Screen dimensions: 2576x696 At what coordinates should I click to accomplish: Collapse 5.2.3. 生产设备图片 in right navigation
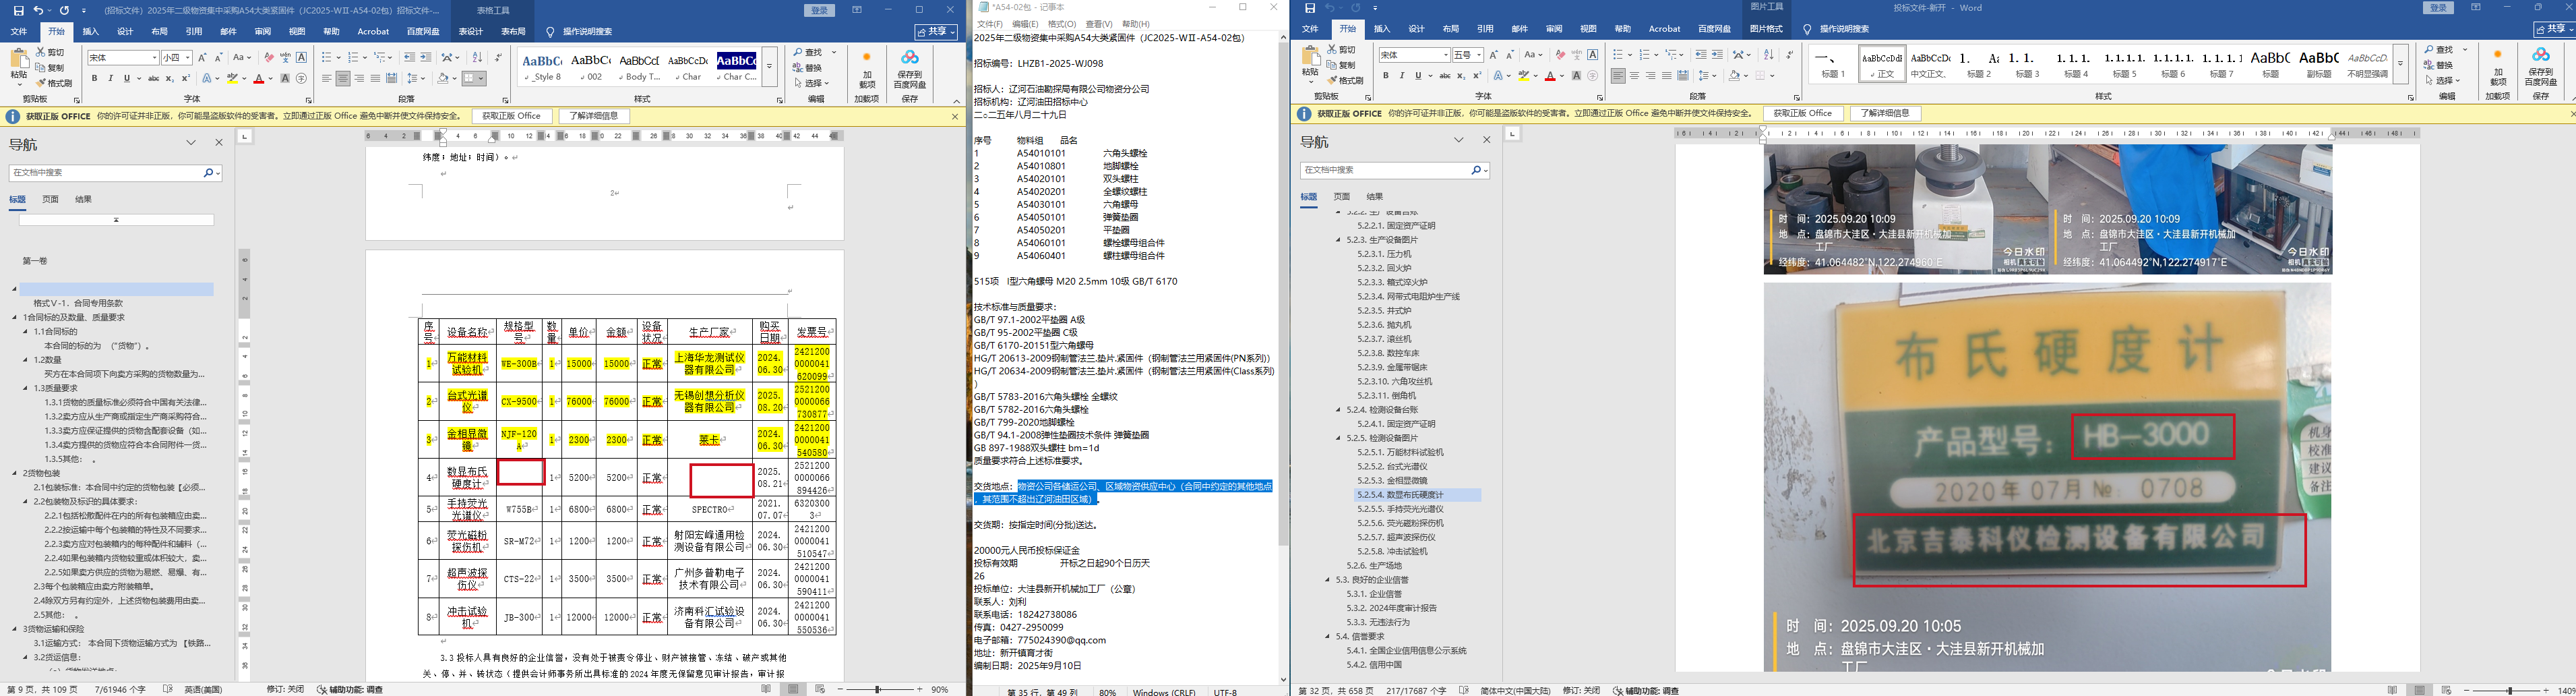(1339, 240)
